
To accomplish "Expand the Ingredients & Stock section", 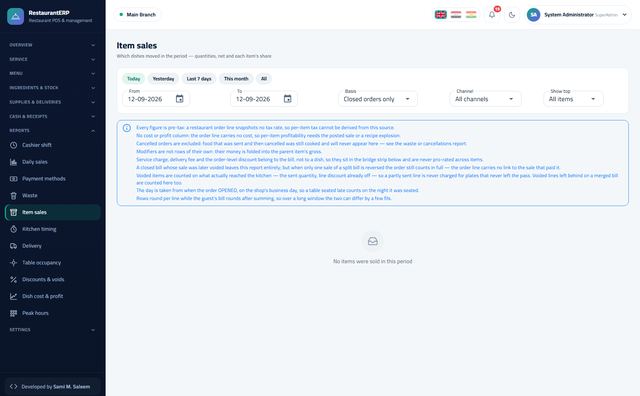I will [53, 88].
